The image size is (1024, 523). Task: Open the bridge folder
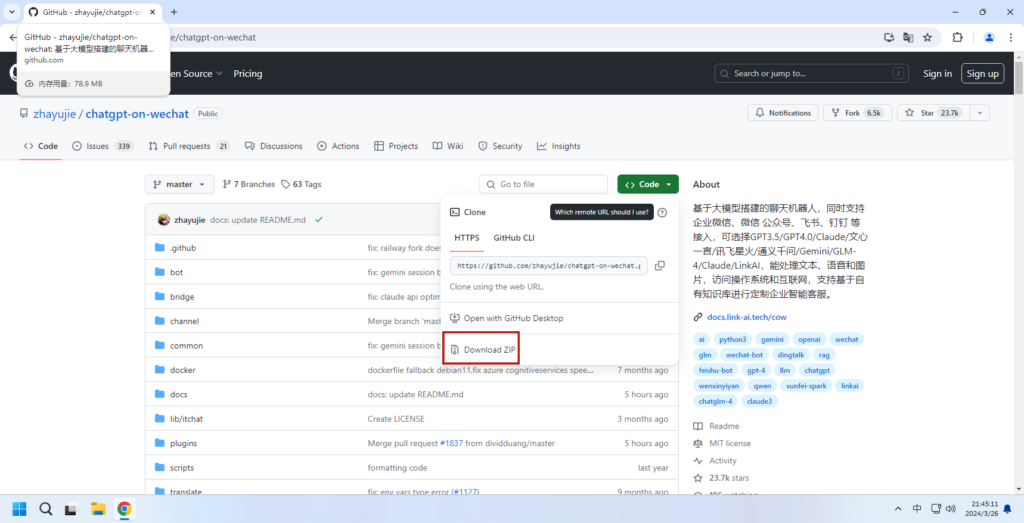182,296
